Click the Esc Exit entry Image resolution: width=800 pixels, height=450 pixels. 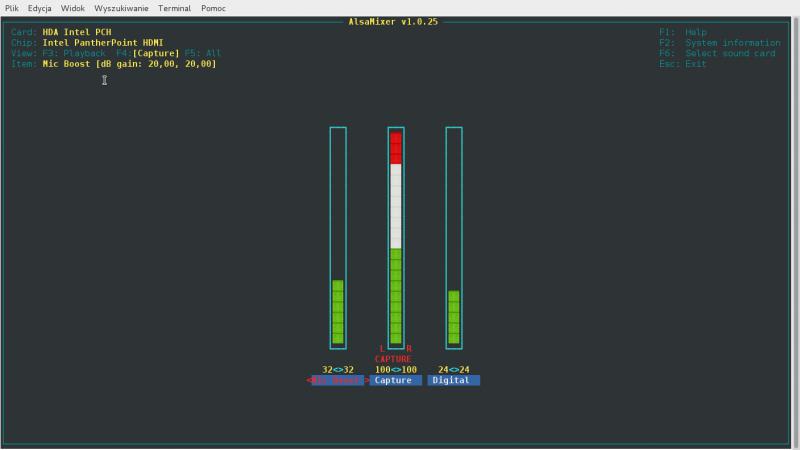[x=682, y=64]
